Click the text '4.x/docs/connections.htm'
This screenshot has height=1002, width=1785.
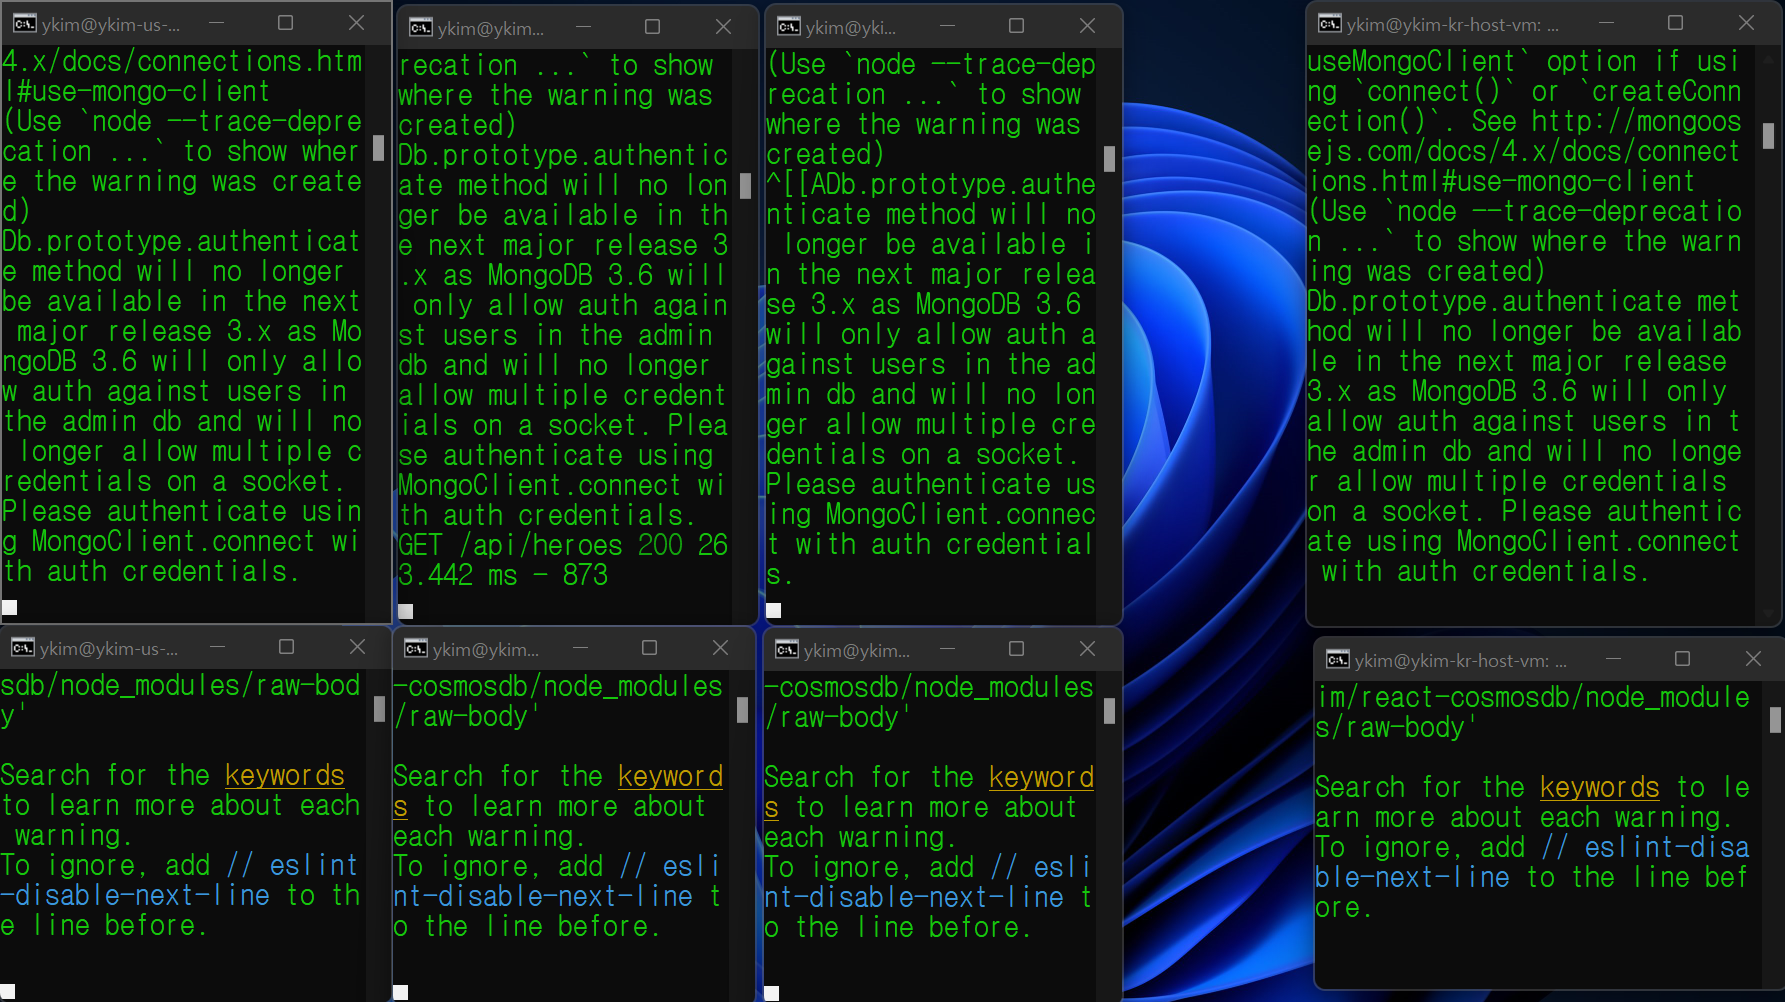point(182,61)
